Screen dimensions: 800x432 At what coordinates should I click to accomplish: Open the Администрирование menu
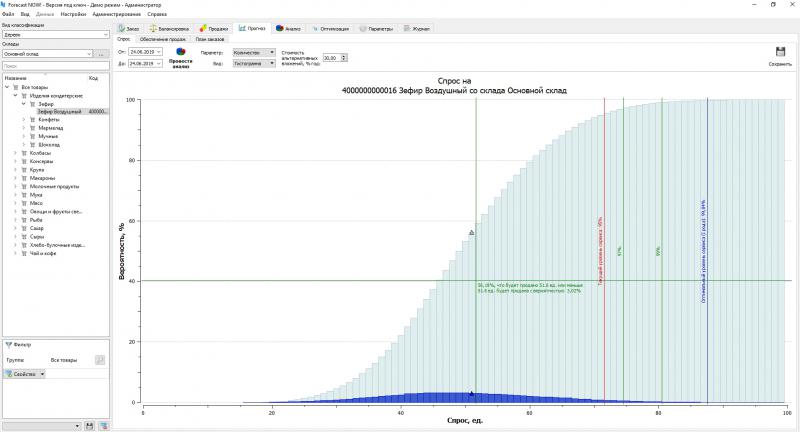pyautogui.click(x=116, y=15)
